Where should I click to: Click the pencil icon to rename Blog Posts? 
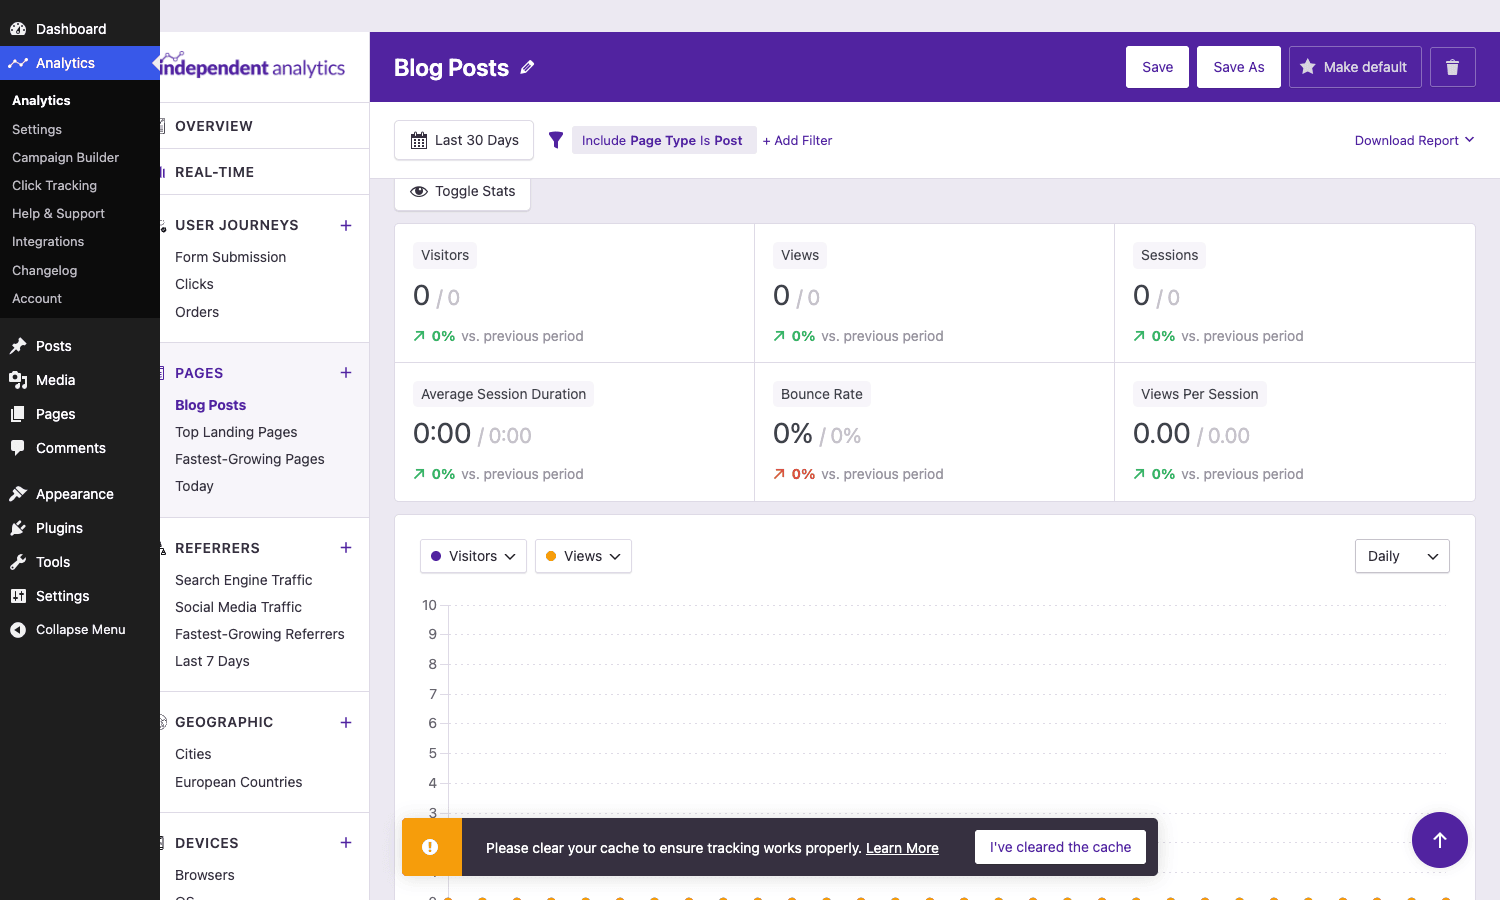[x=527, y=67]
